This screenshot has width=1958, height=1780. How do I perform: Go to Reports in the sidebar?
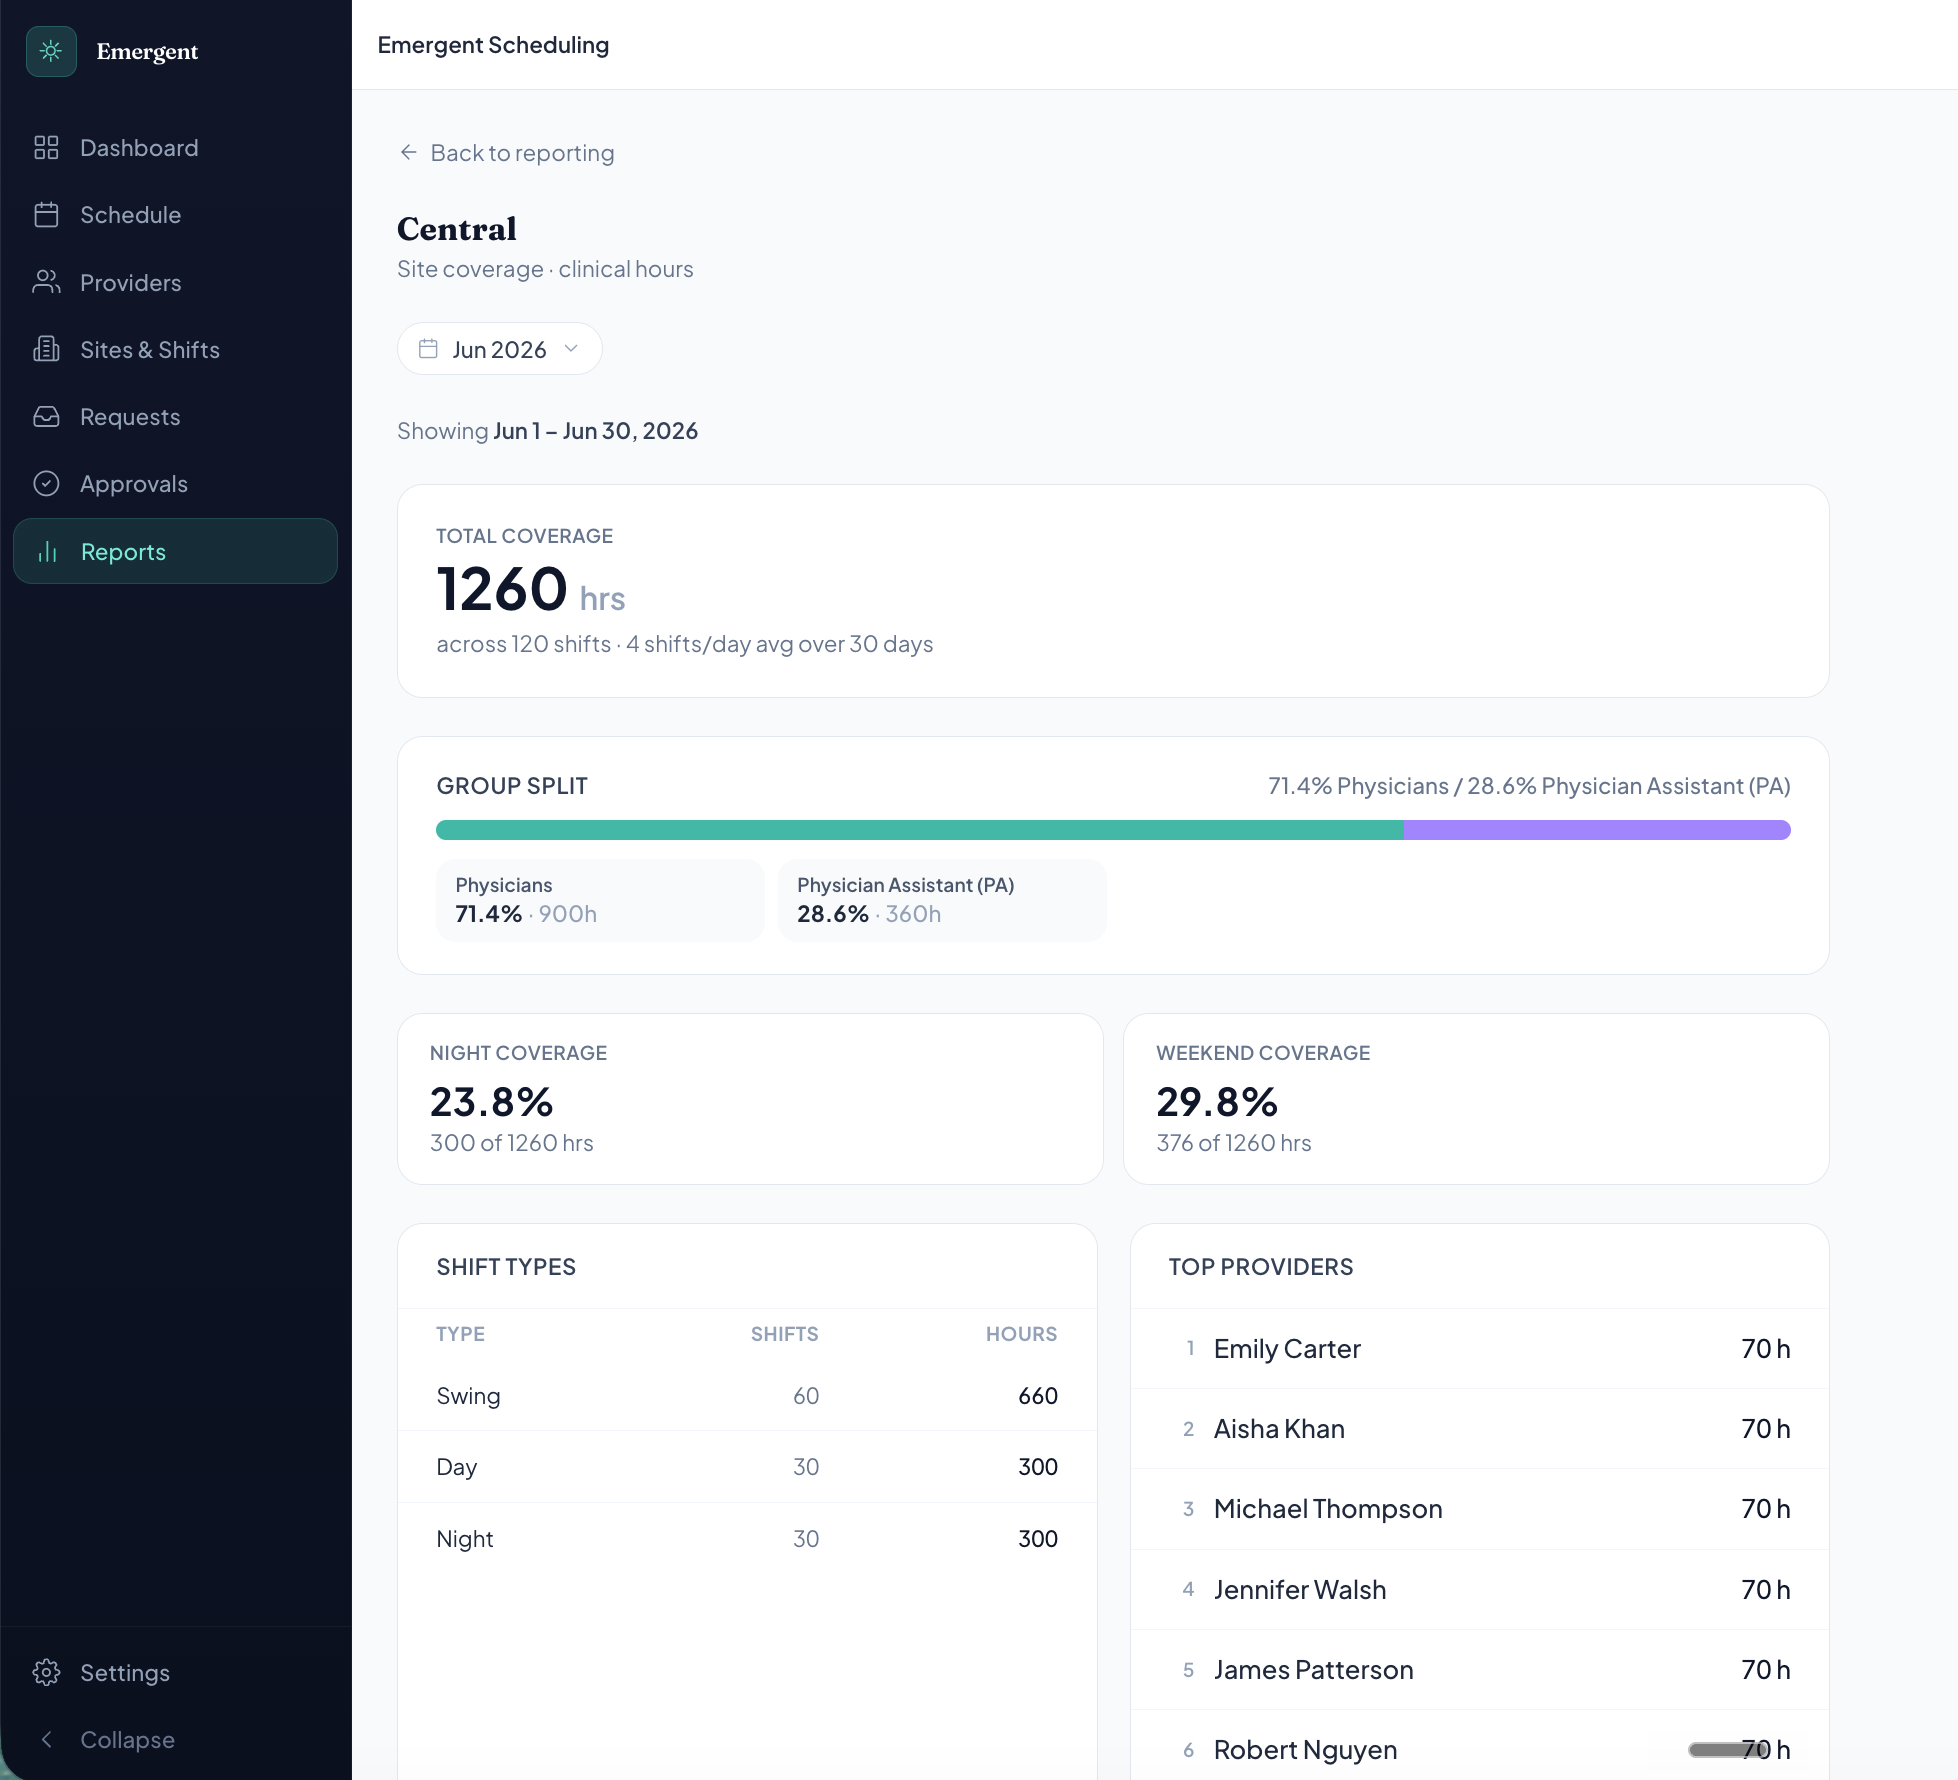coord(175,552)
